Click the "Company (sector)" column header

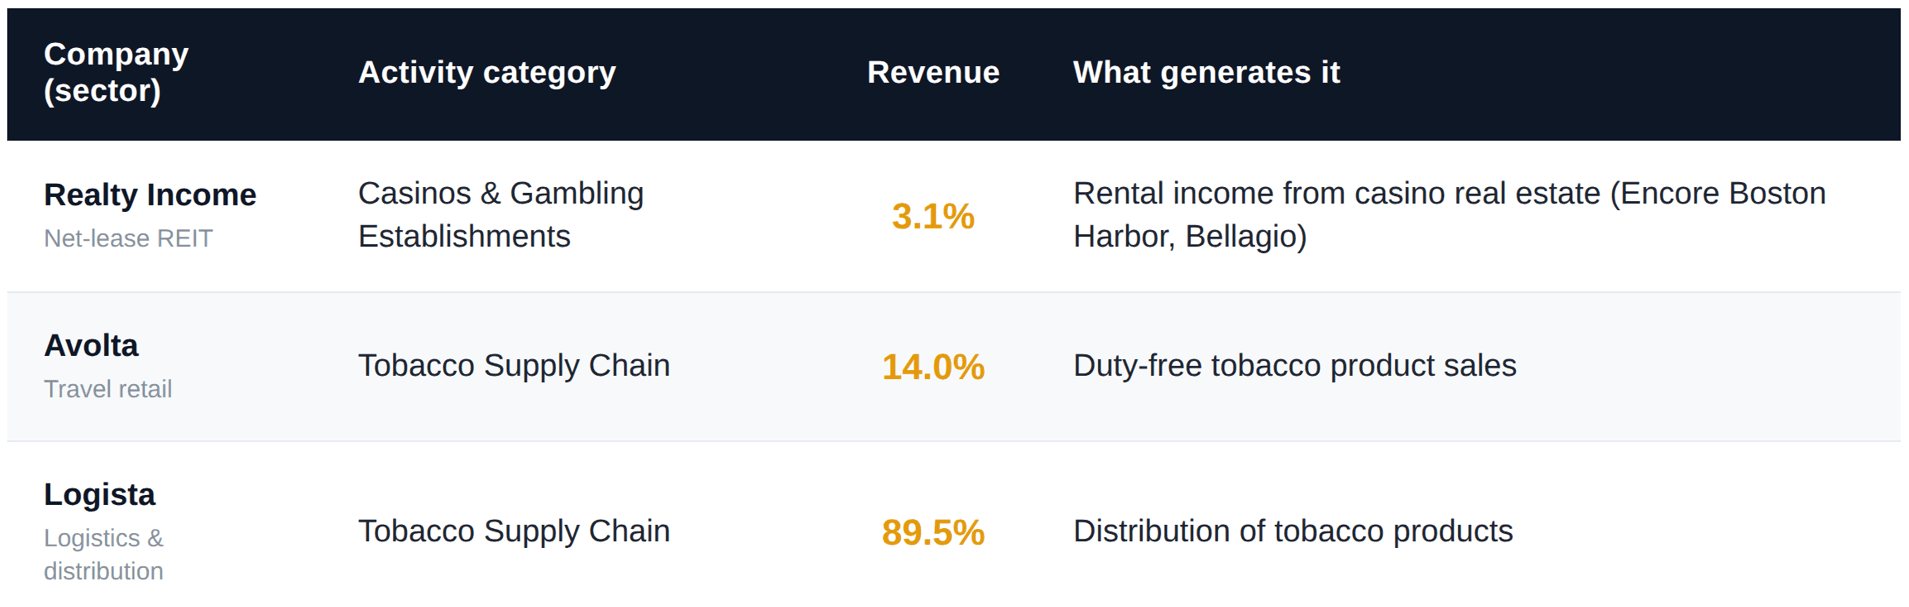click(116, 72)
